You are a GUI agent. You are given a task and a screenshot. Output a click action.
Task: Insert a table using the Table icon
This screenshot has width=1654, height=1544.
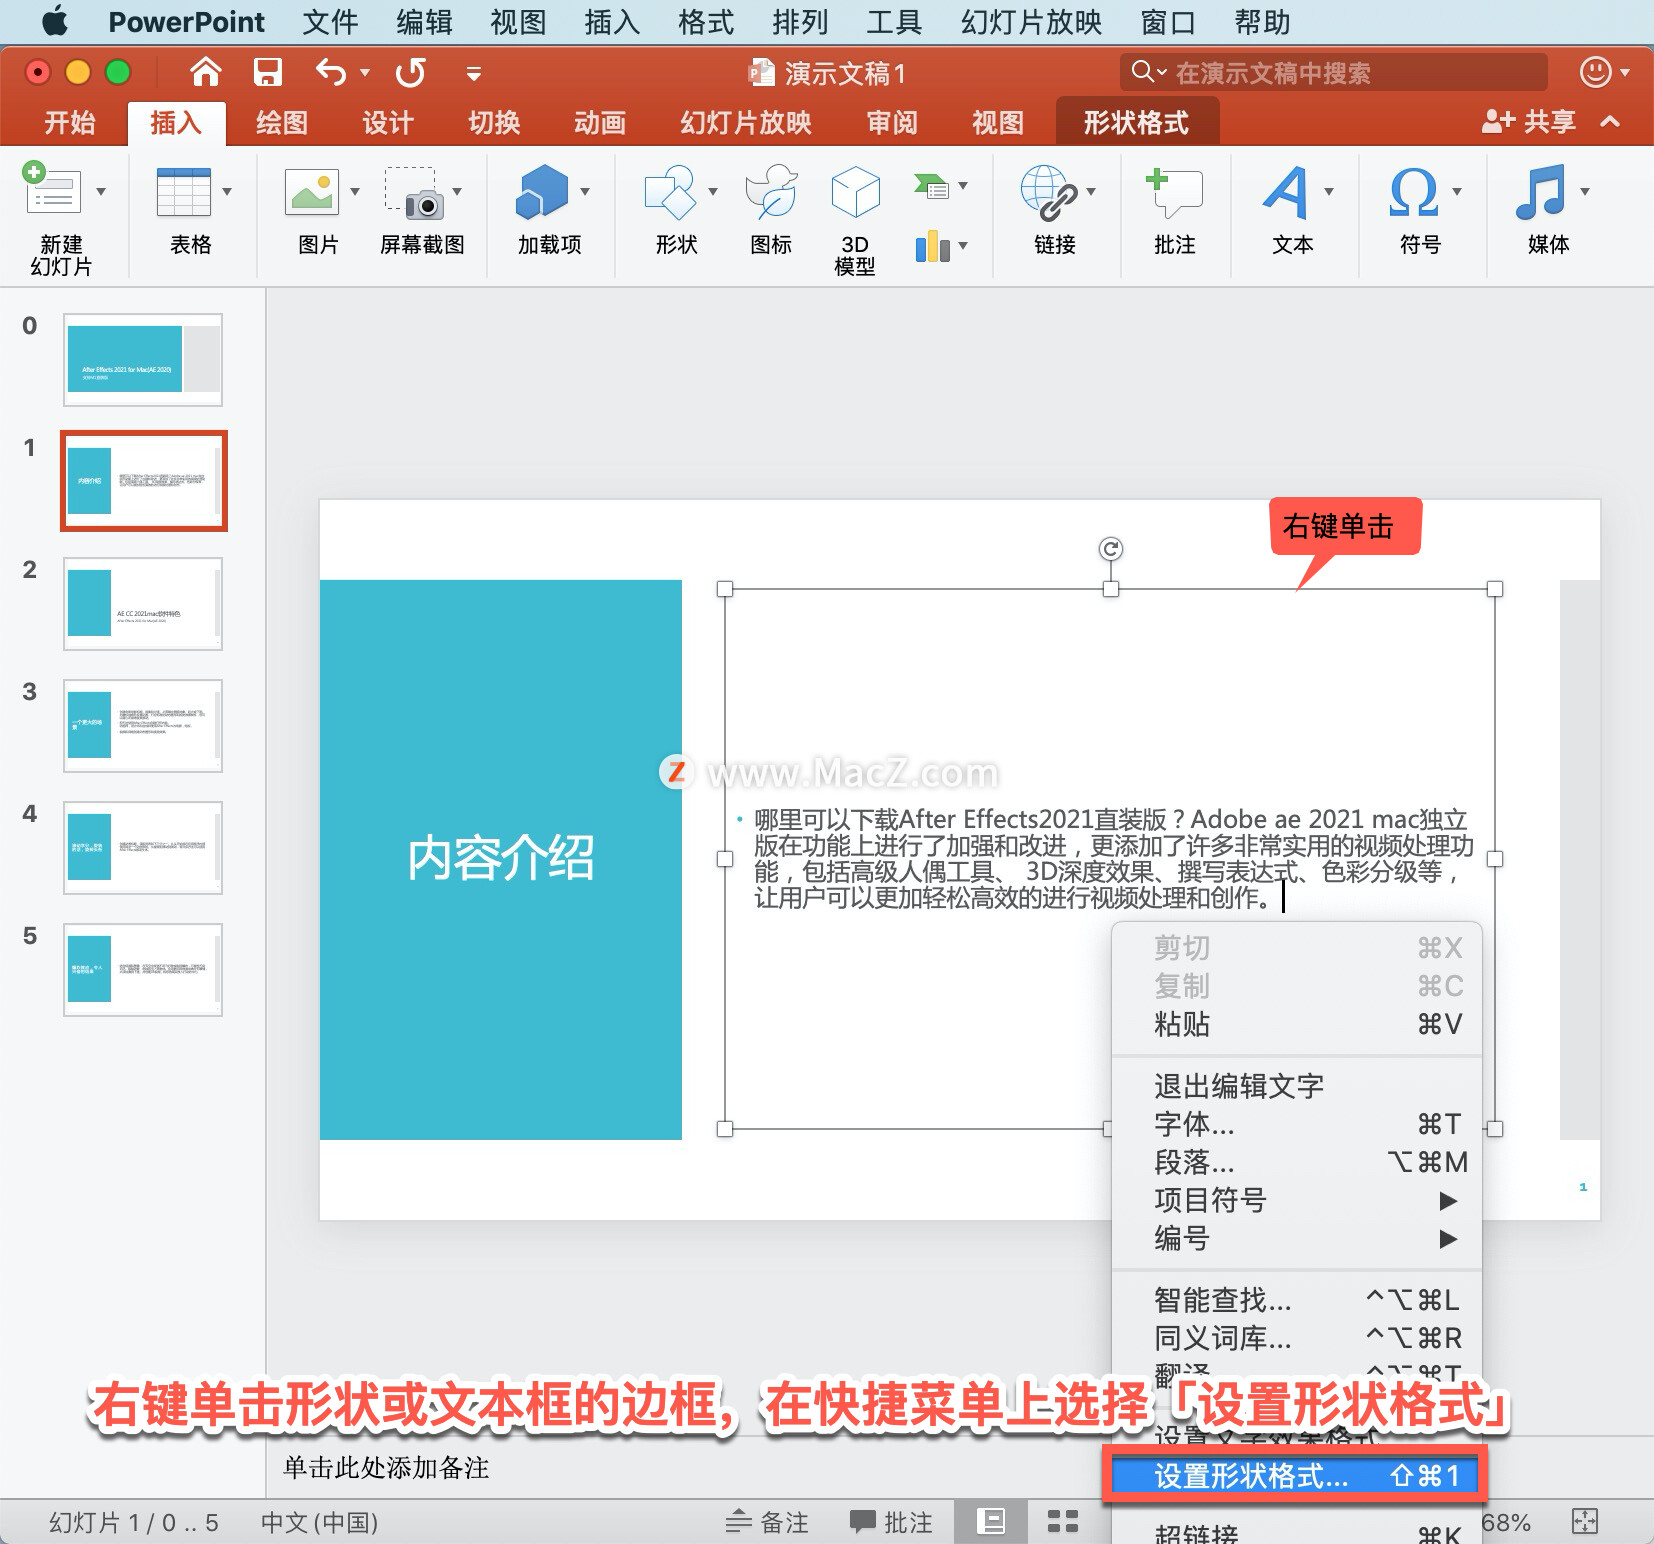(184, 191)
